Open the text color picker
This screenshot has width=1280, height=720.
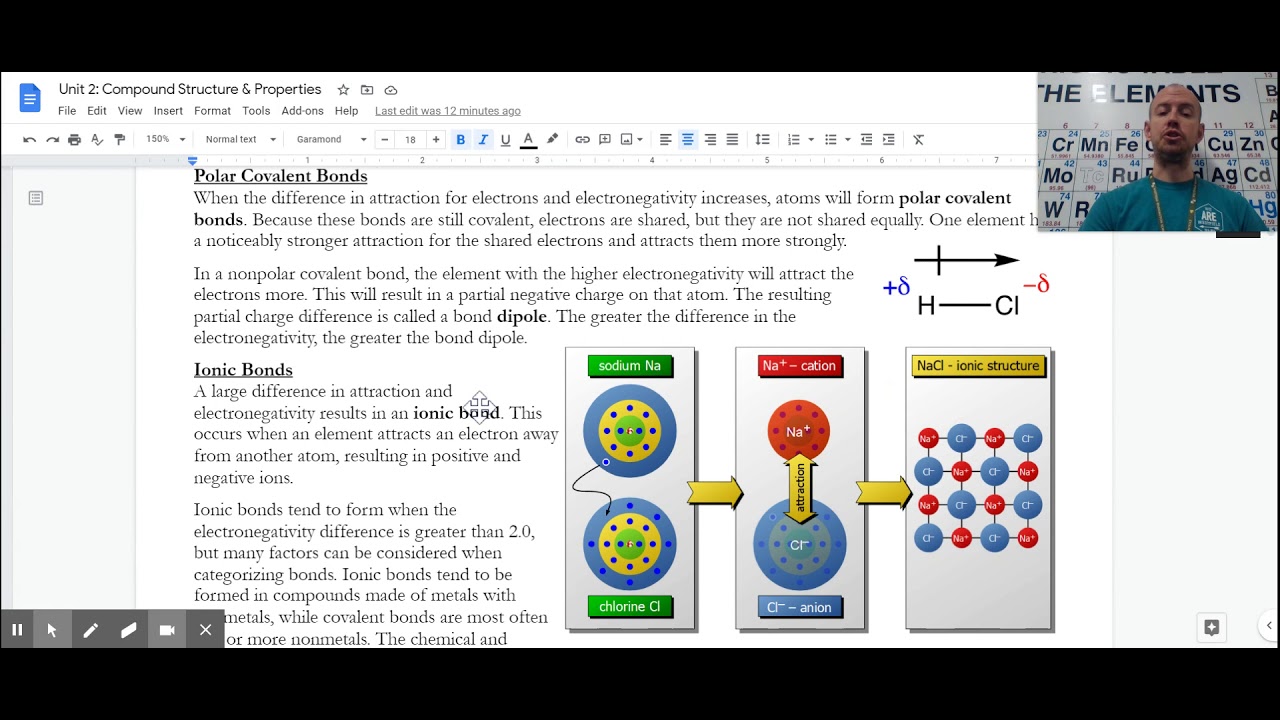528,139
